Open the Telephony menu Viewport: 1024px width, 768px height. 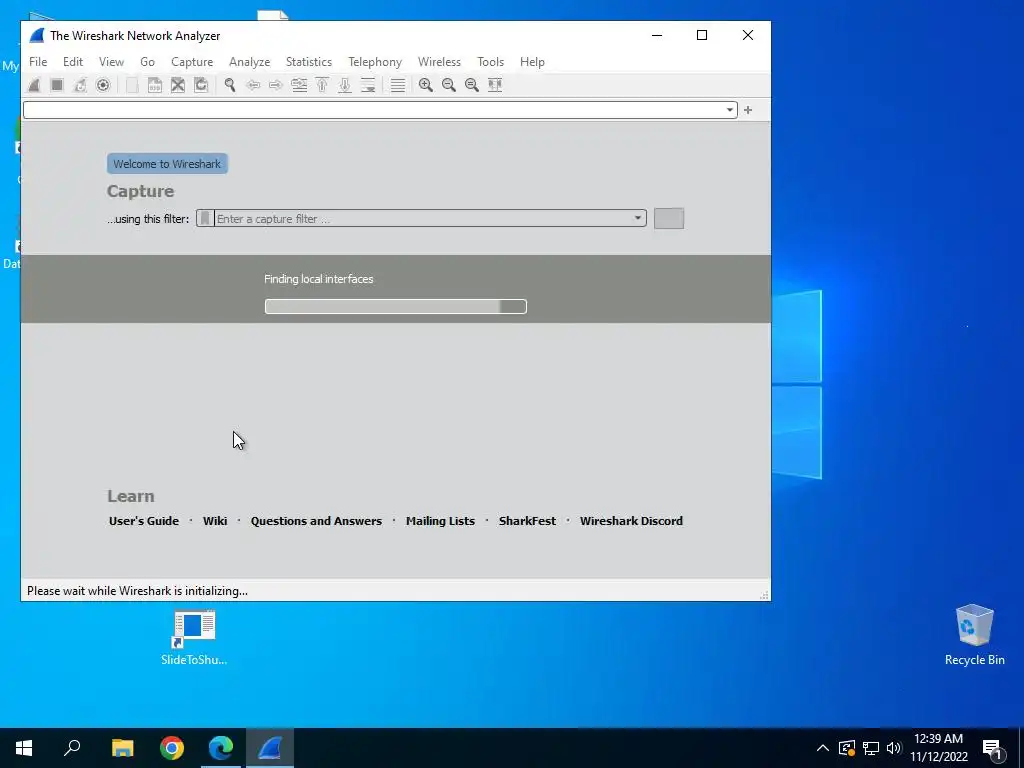tap(375, 62)
